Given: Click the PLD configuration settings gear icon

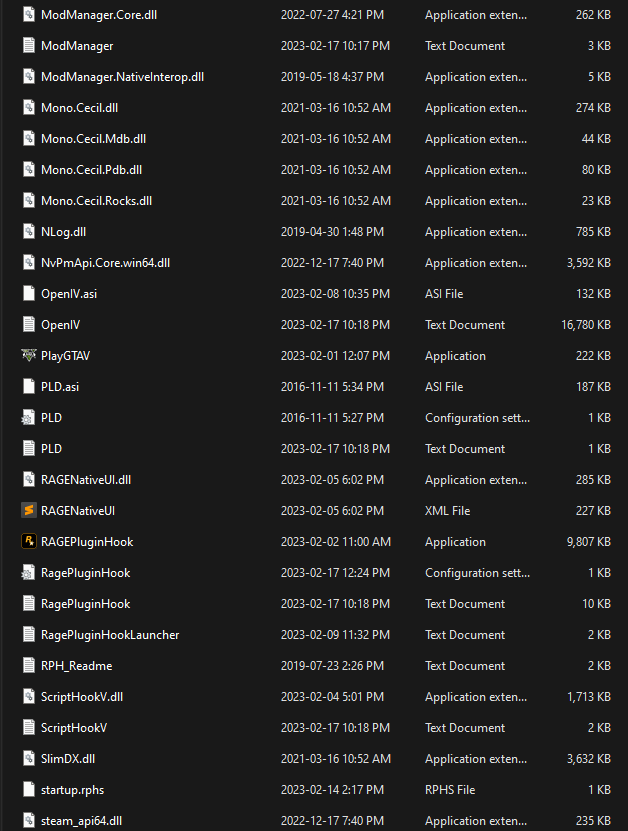Looking at the screenshot, I should pos(28,418).
